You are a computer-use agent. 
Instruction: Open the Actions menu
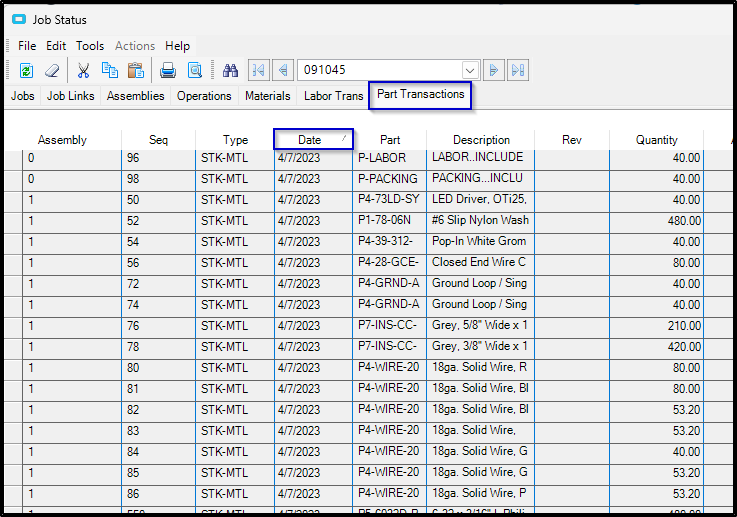(x=135, y=46)
